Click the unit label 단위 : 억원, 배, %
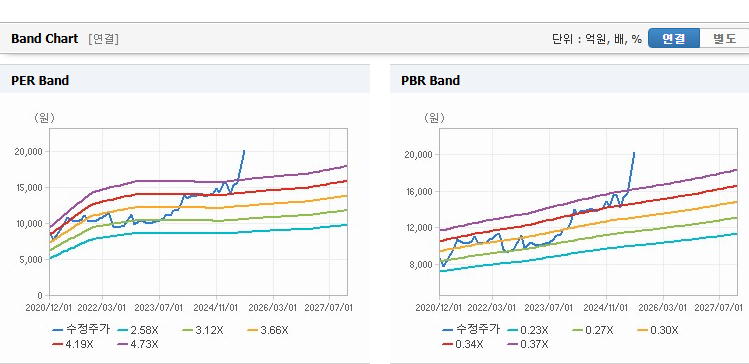The width and height of the screenshot is (749, 364). tap(597, 39)
